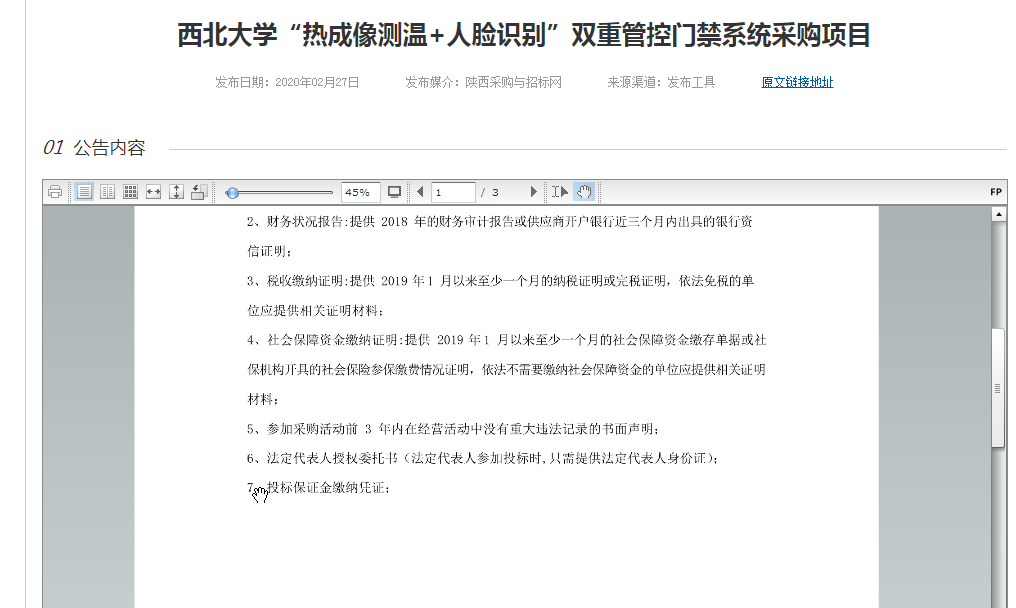
Task: Click line 4 社会保障资金缴纳证明 text
Action: click(x=506, y=340)
